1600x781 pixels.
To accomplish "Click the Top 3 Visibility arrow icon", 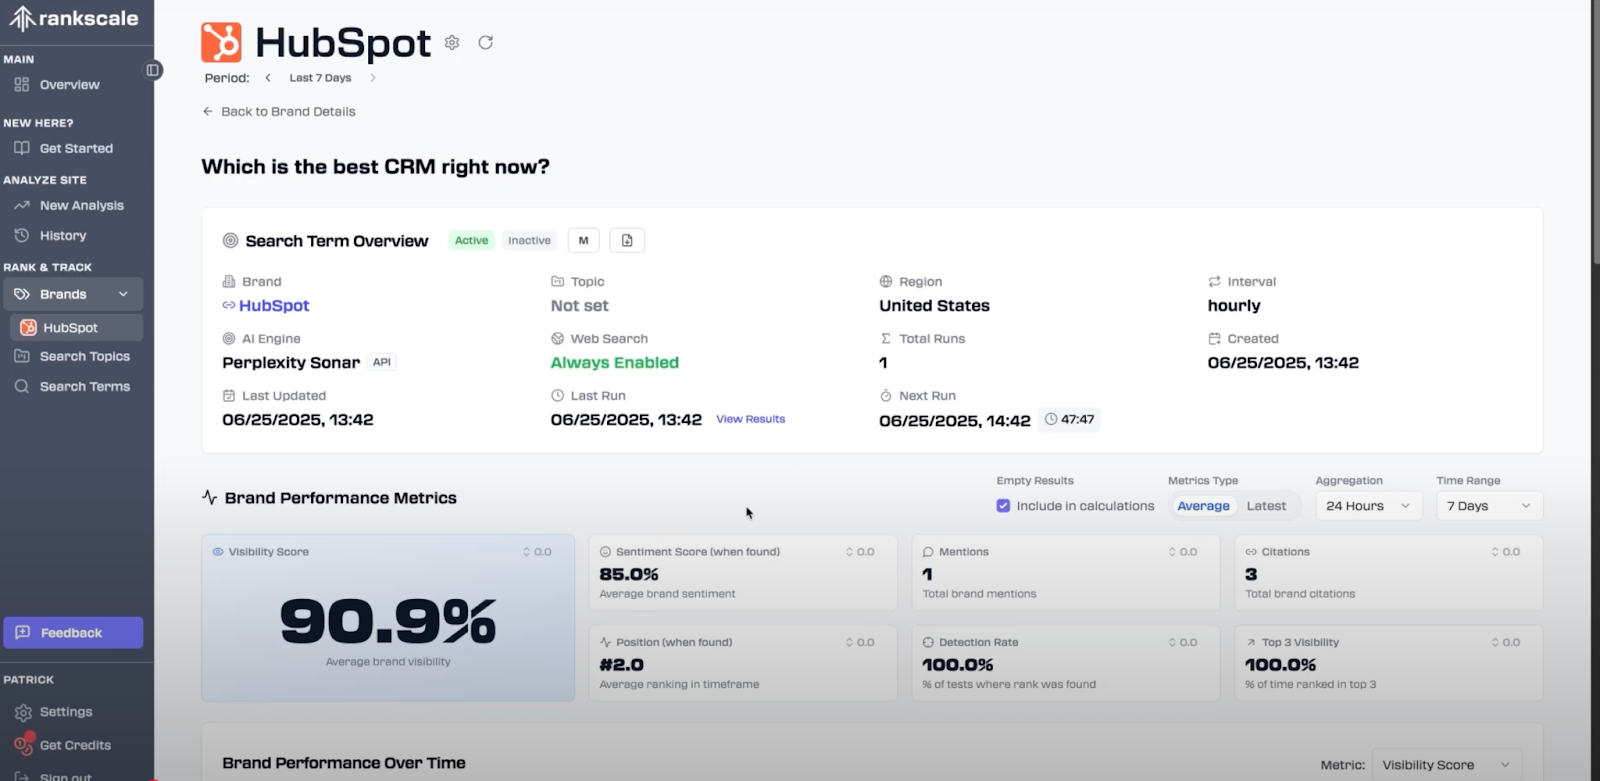I will tap(1251, 642).
